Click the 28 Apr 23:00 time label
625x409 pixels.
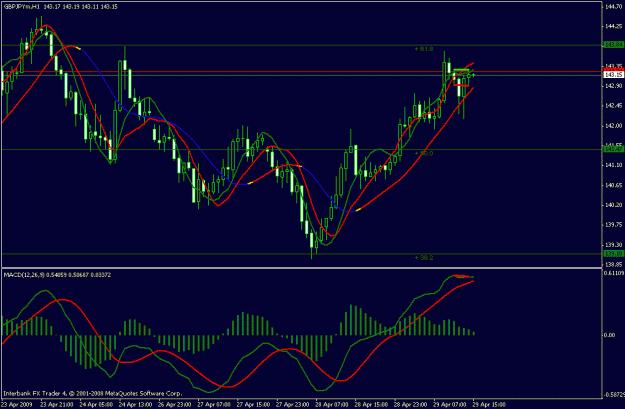(x=411, y=405)
